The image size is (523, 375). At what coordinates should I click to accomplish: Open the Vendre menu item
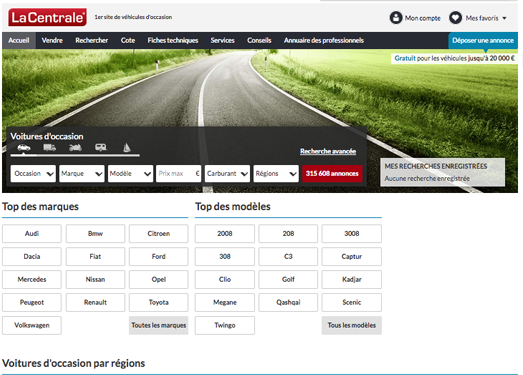pos(52,40)
